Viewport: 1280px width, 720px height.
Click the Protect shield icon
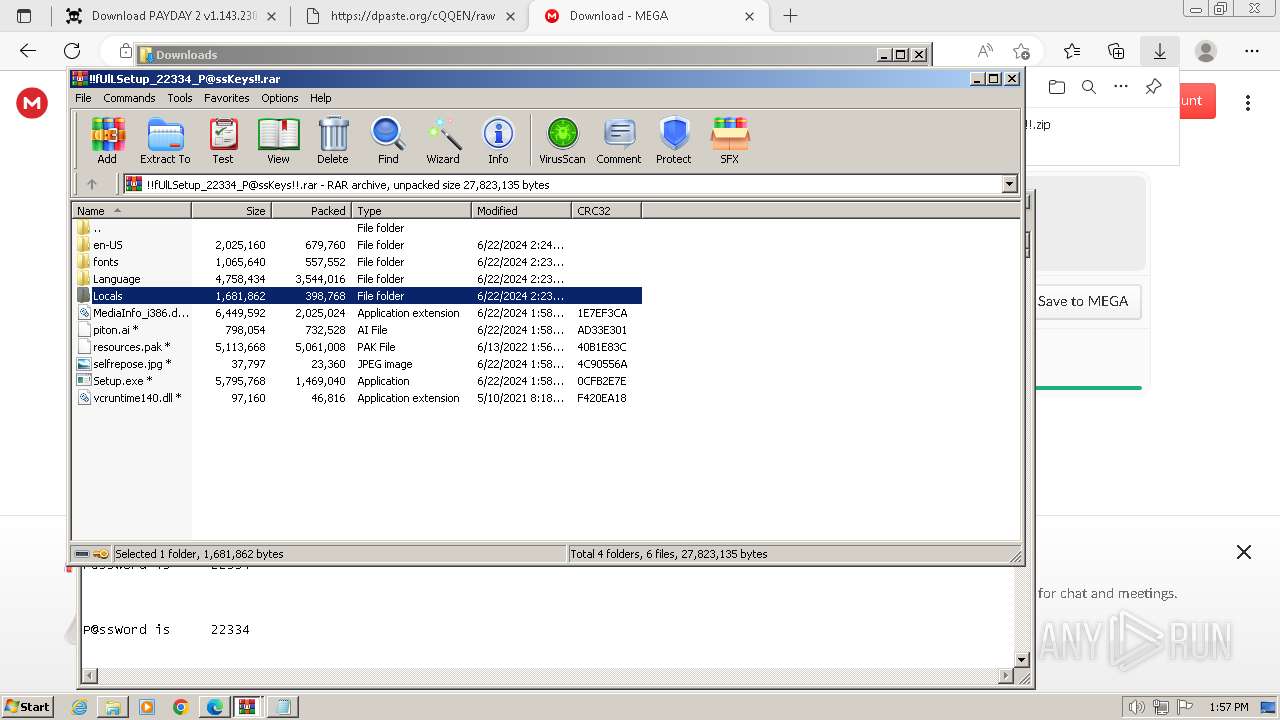[x=674, y=140]
